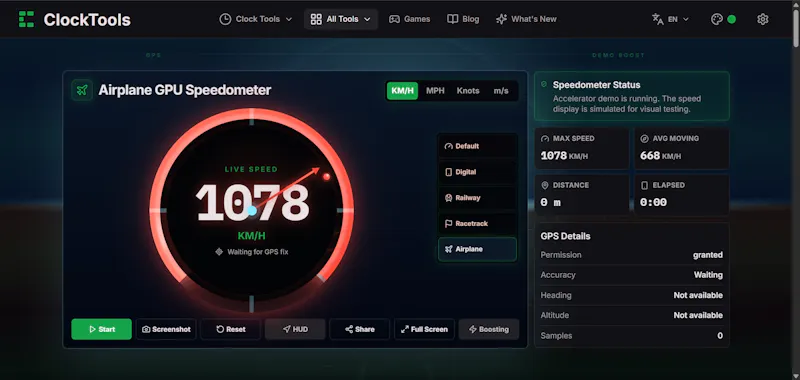Toggle the HUD mode button
Viewport: 800px width, 380px height.
click(295, 329)
